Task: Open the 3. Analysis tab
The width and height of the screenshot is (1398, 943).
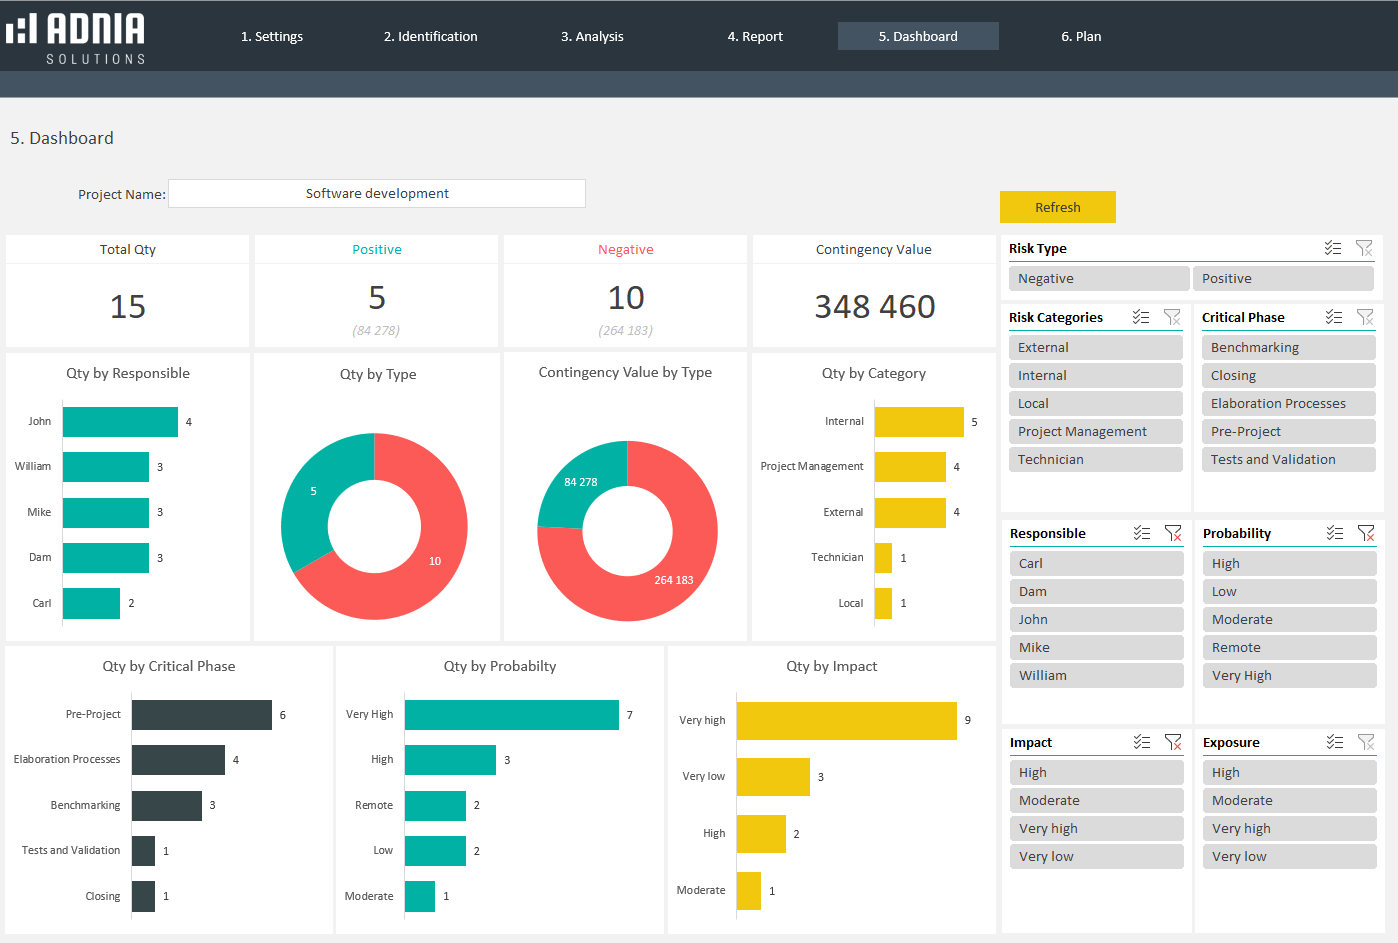Action: pyautogui.click(x=592, y=37)
